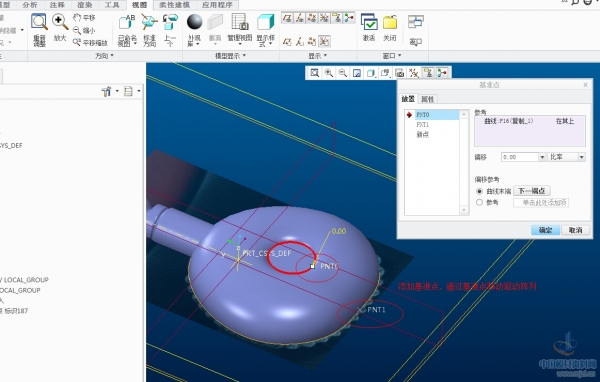Click the 确定 confirm button
The width and height of the screenshot is (600, 382).
[545, 230]
